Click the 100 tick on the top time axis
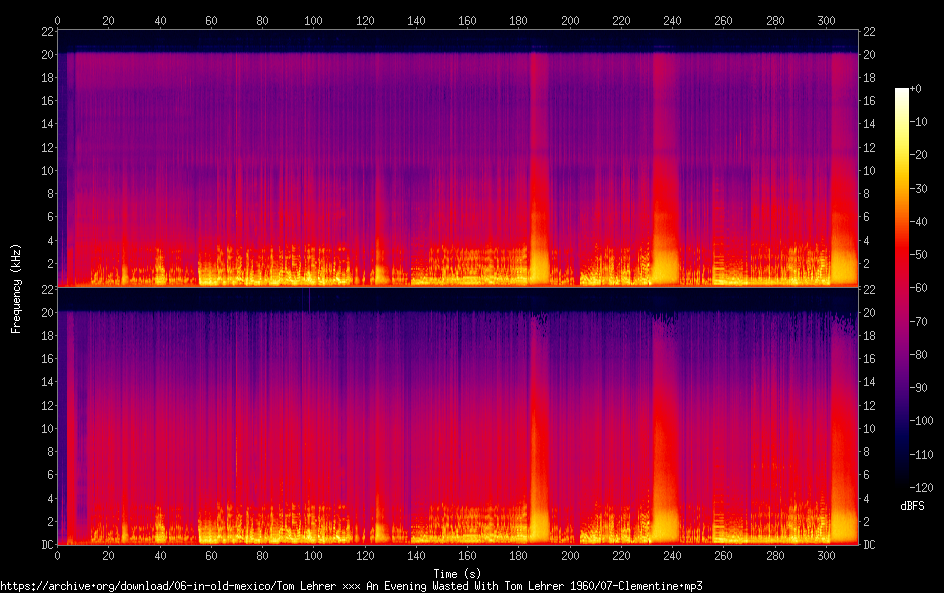 [x=314, y=19]
